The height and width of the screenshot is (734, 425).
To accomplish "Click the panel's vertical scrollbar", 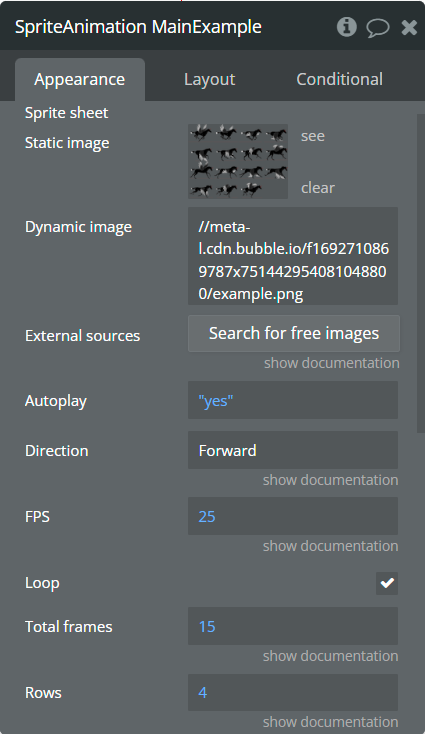I will point(420,274).
